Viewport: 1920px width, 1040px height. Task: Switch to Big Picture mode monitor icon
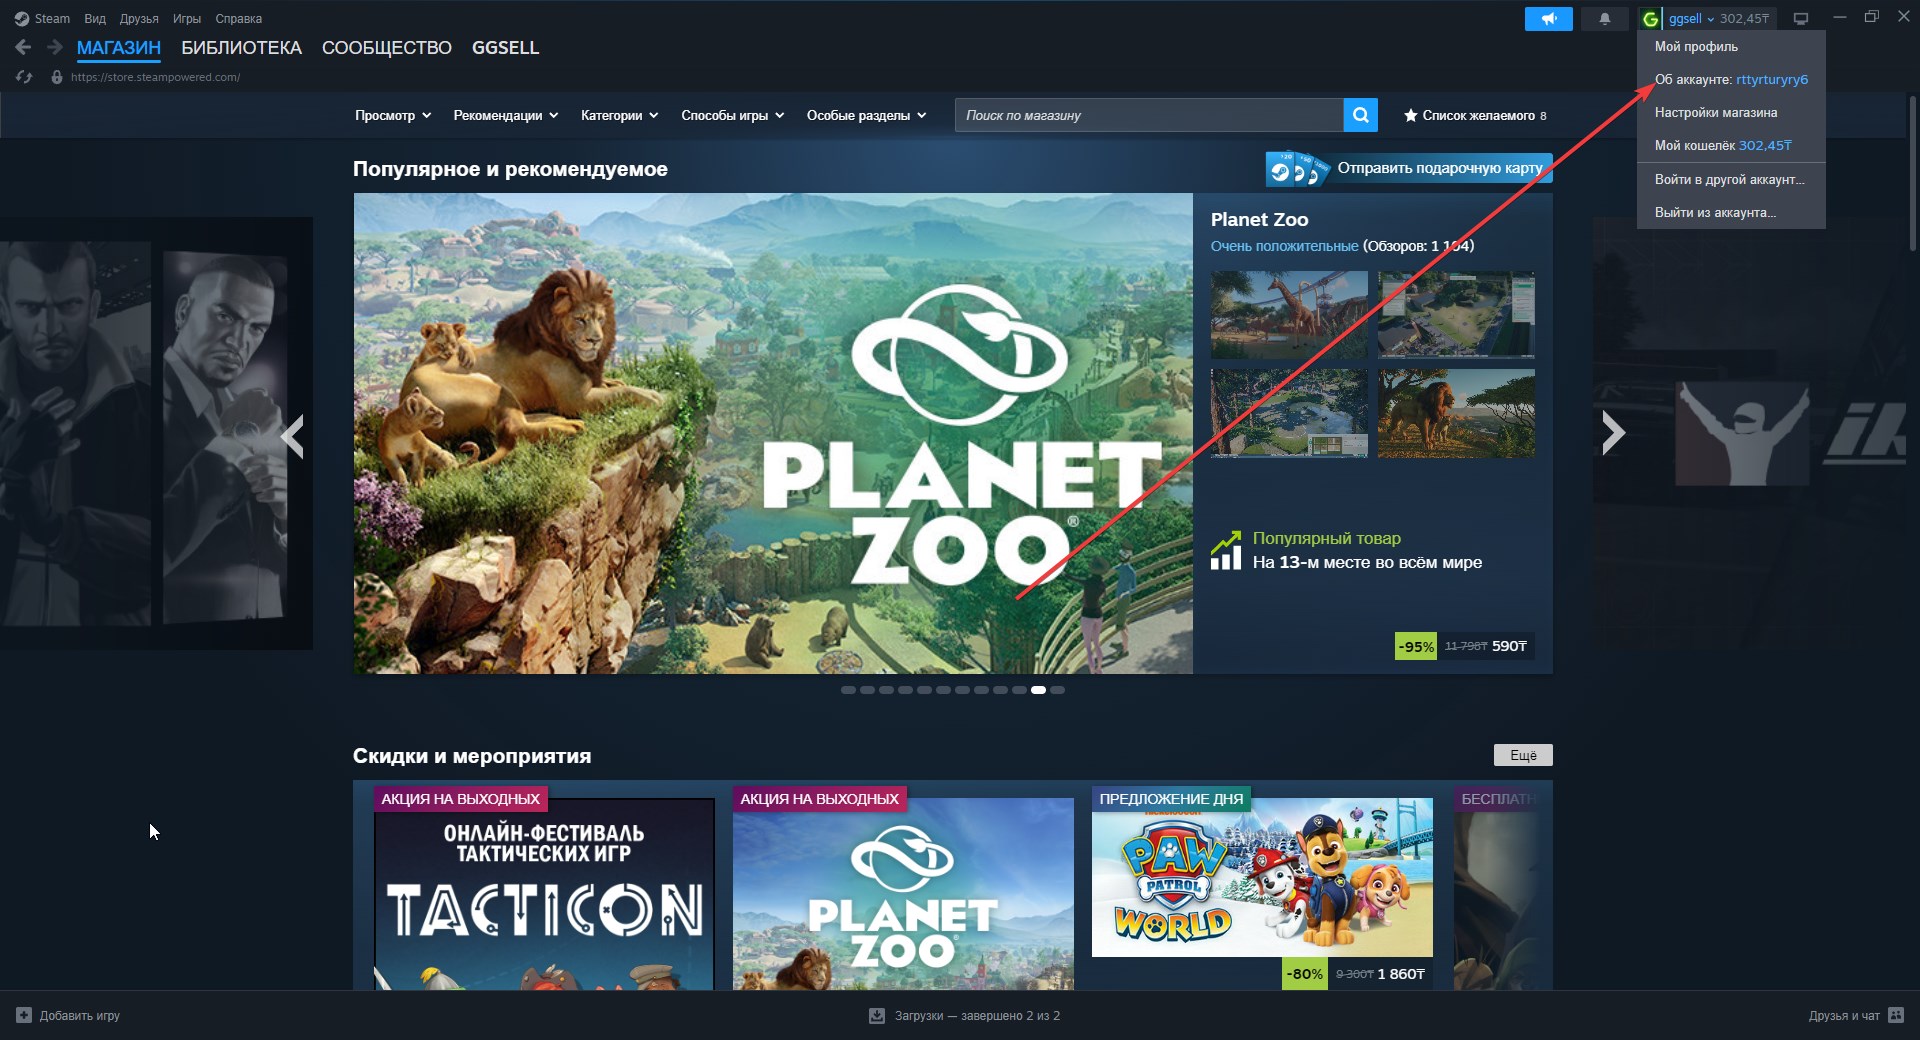(x=1801, y=19)
